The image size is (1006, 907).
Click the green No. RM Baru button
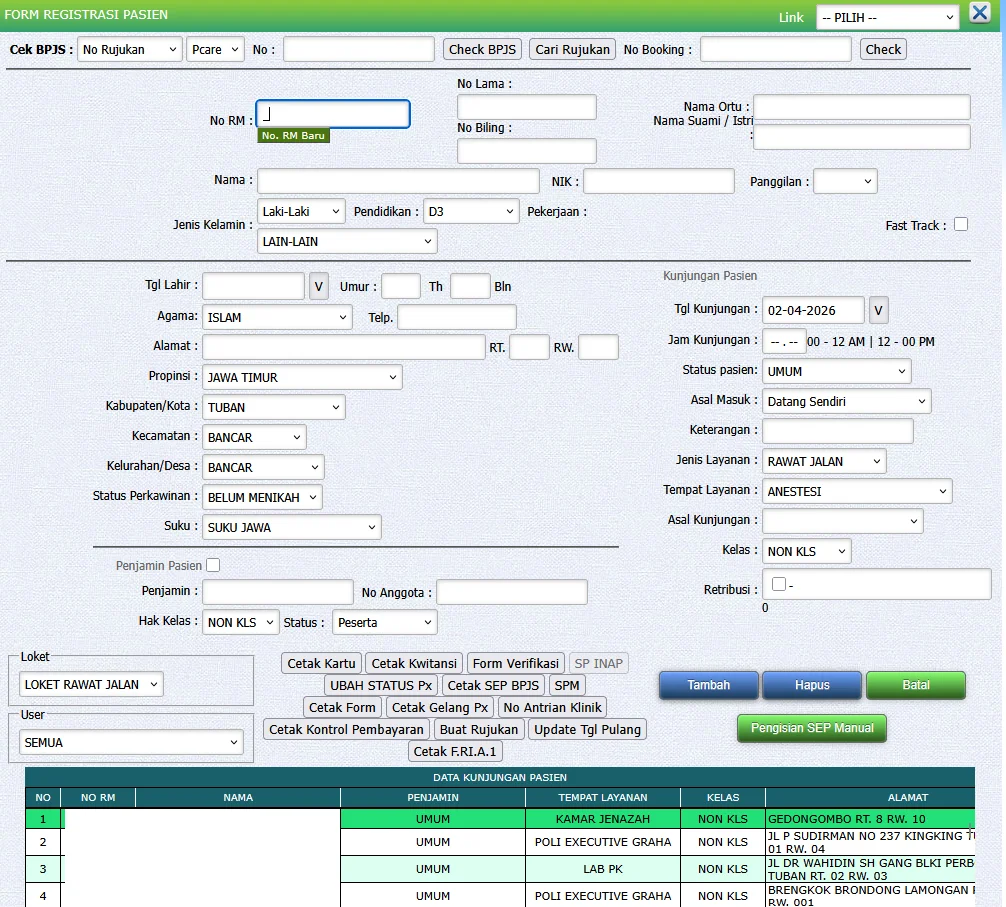coord(293,135)
